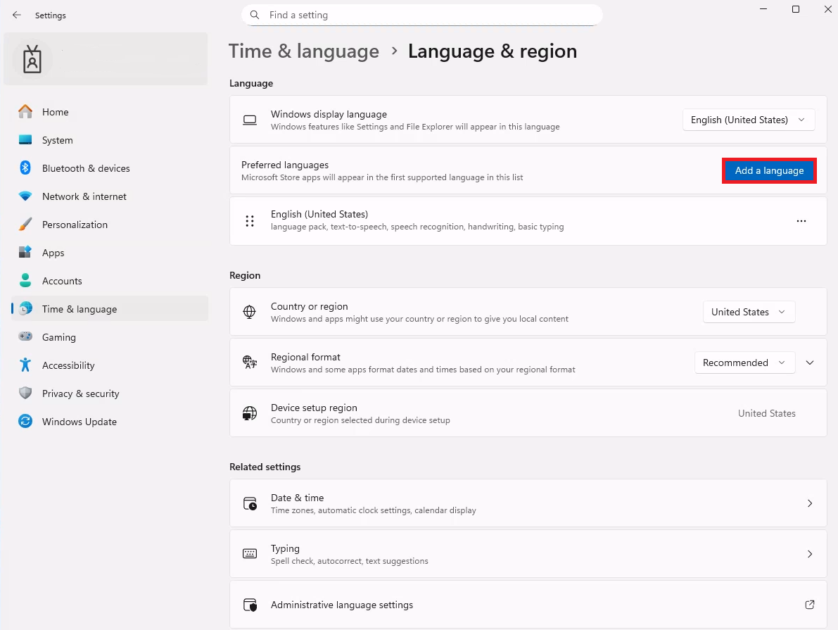This screenshot has height=630, width=838.
Task: Click the 'Device setup region' label
Action: pyautogui.click(x=314, y=407)
